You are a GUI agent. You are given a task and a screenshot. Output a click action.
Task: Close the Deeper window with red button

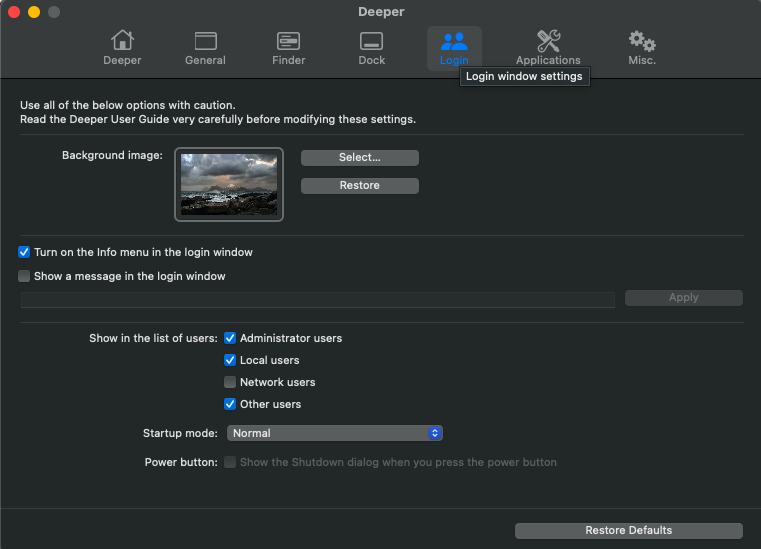point(14,12)
